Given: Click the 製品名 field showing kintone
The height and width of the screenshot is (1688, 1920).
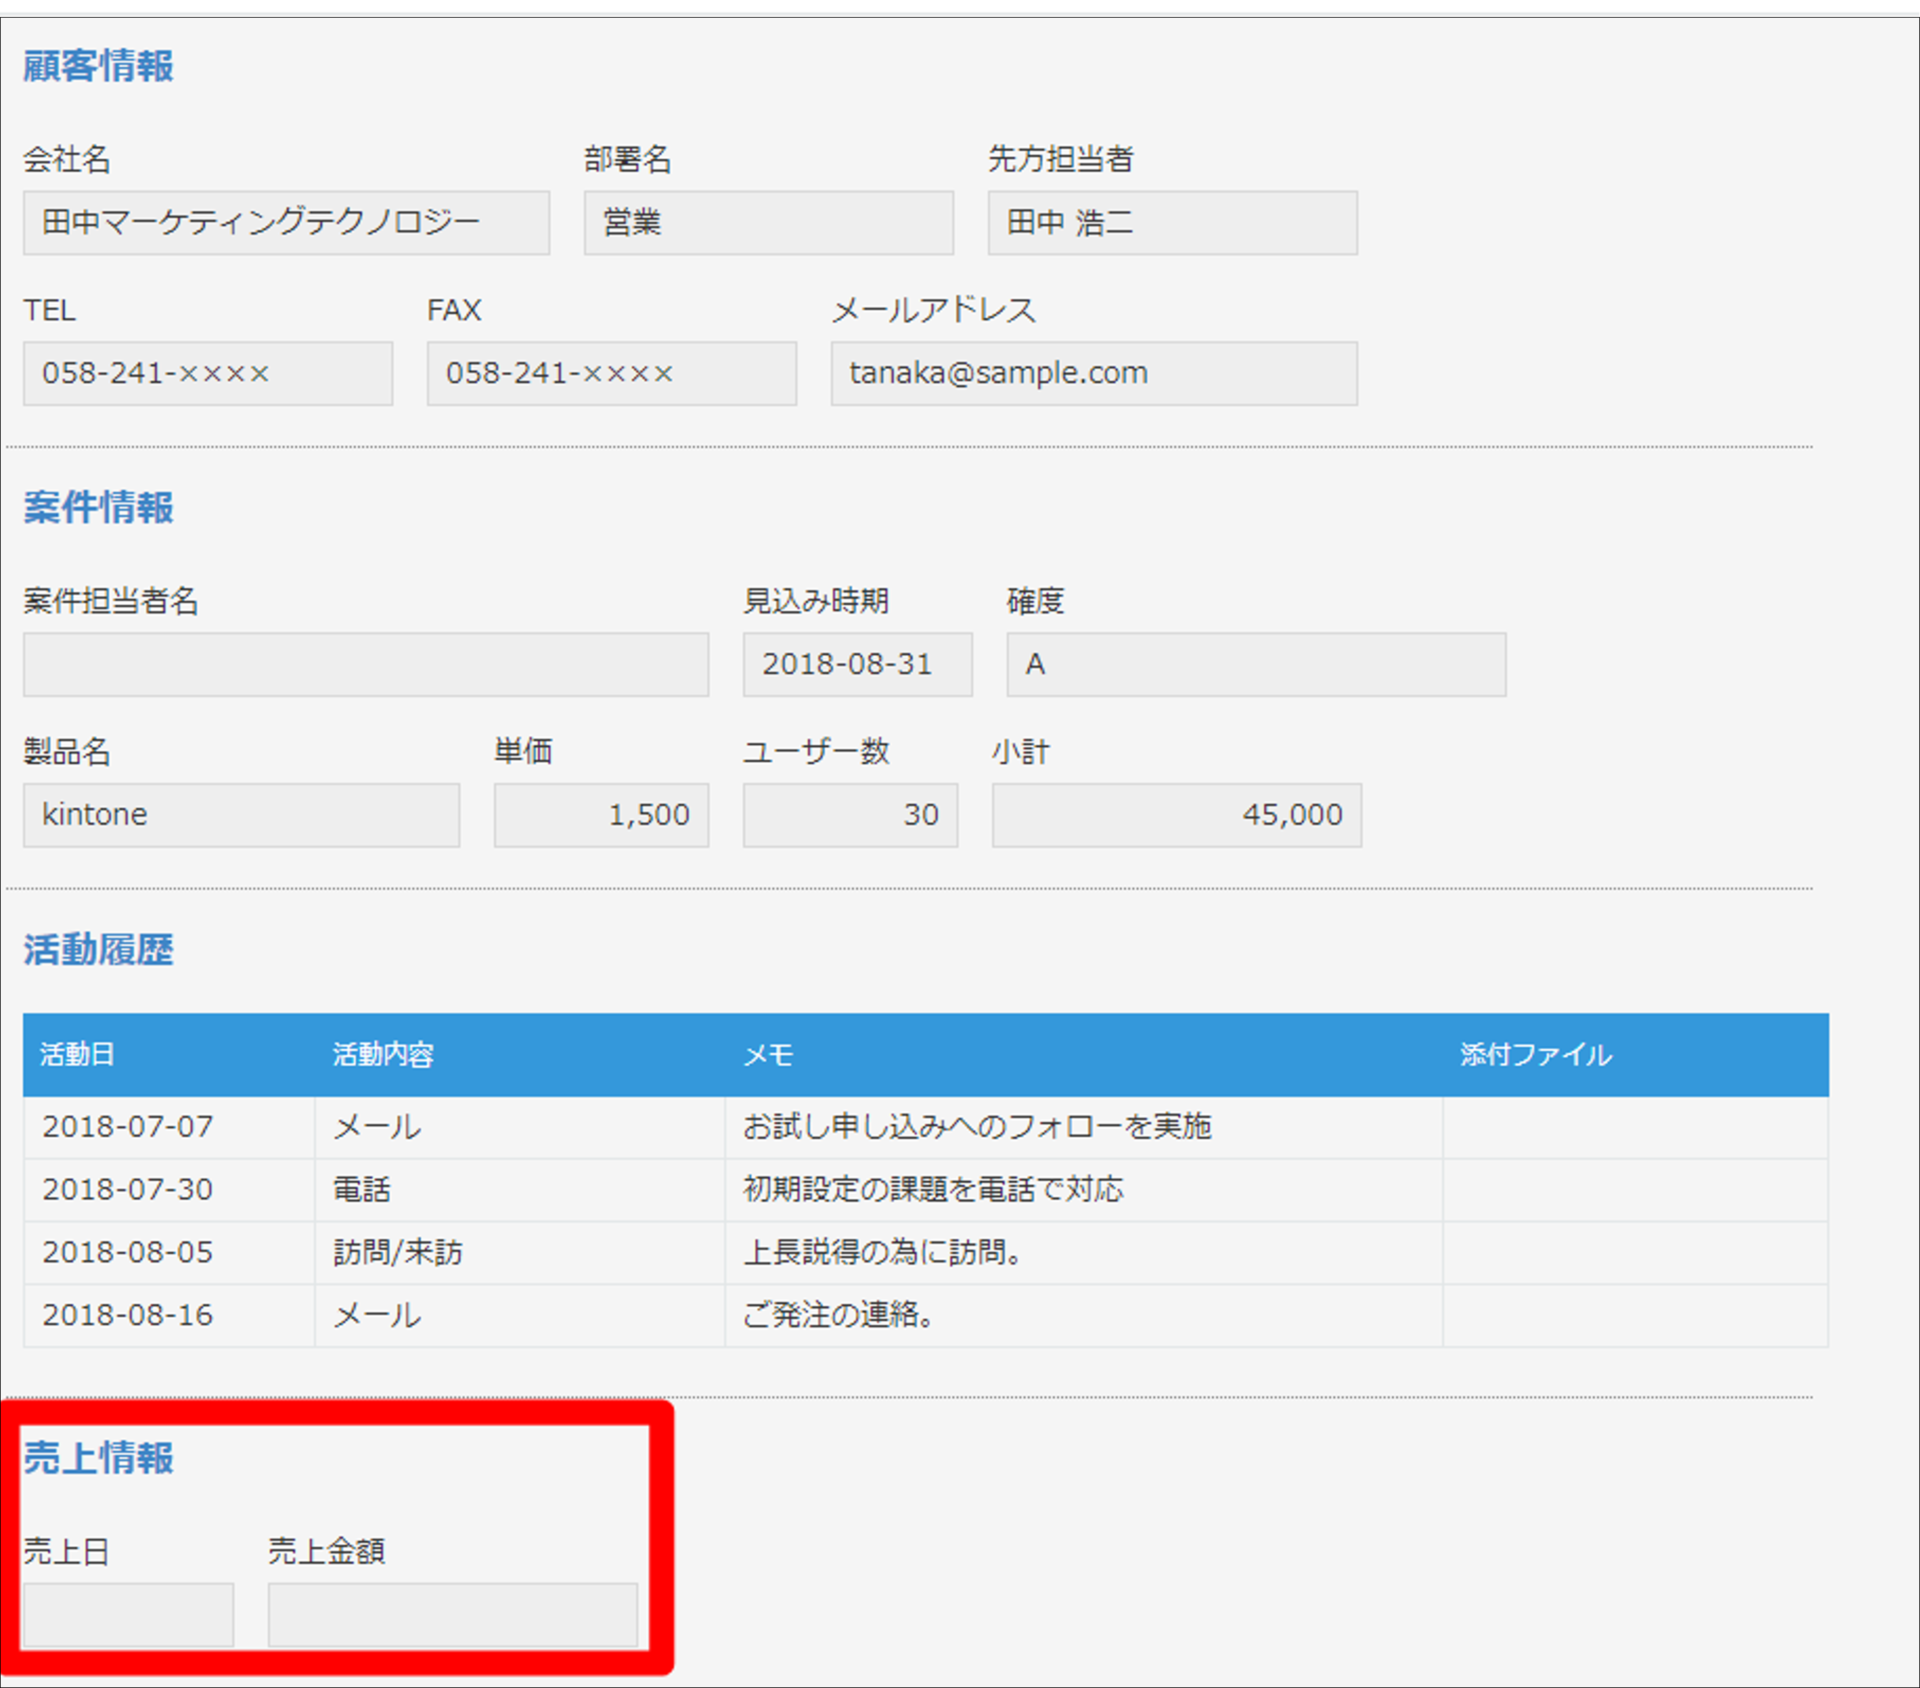Looking at the screenshot, I should 241,815.
